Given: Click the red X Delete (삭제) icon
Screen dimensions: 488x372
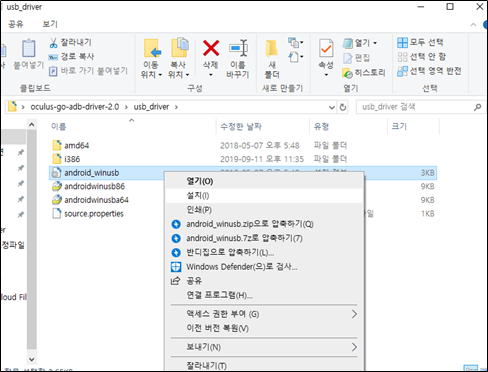Looking at the screenshot, I should point(211,48).
